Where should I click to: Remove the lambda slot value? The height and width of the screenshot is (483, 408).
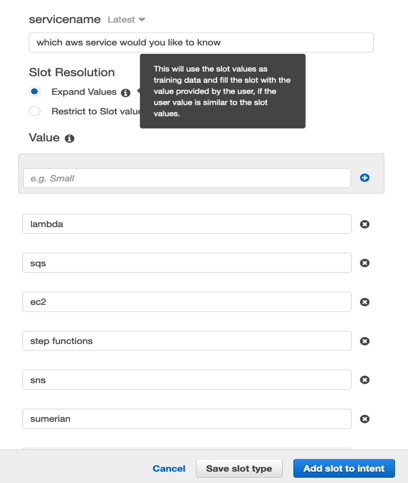click(x=365, y=224)
